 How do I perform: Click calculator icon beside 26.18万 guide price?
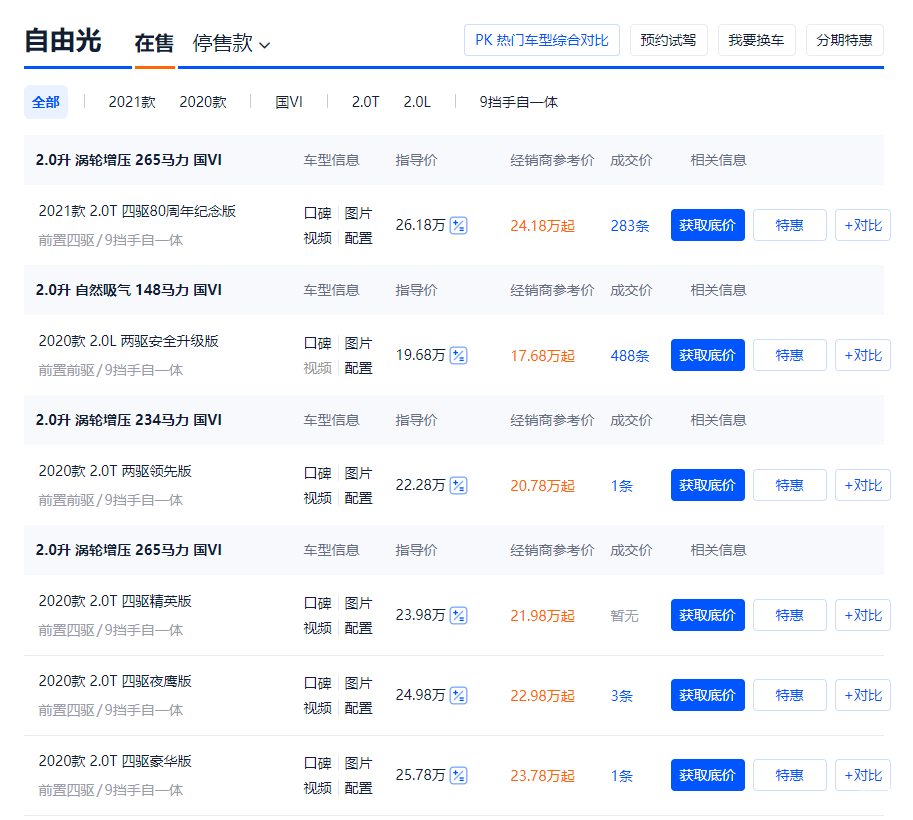pyautogui.click(x=458, y=226)
